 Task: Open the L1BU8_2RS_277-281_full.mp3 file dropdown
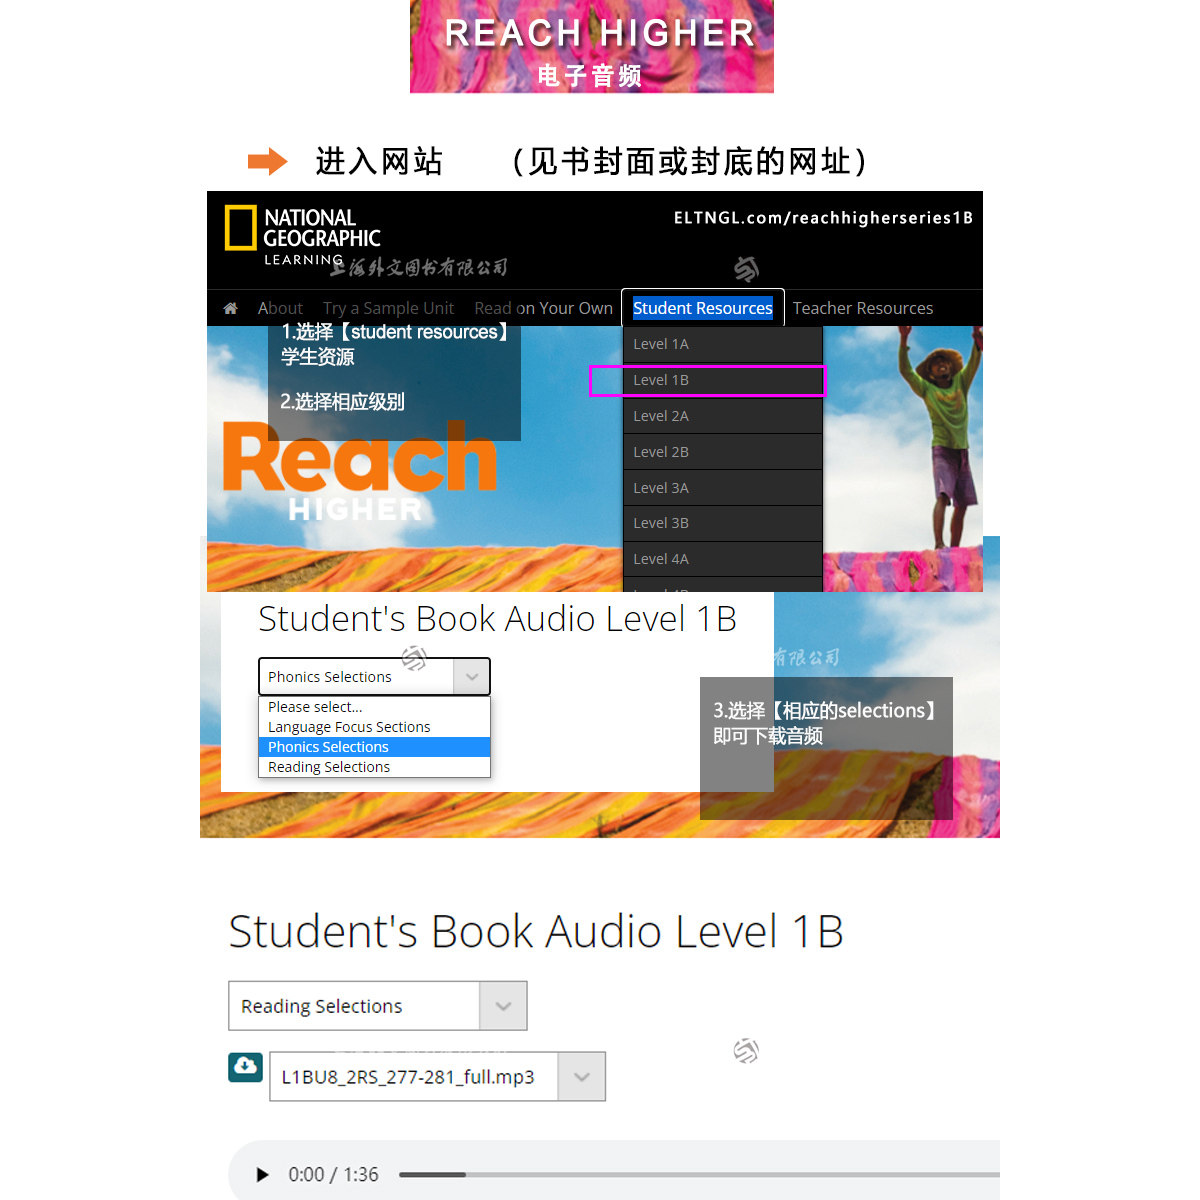tap(437, 1077)
